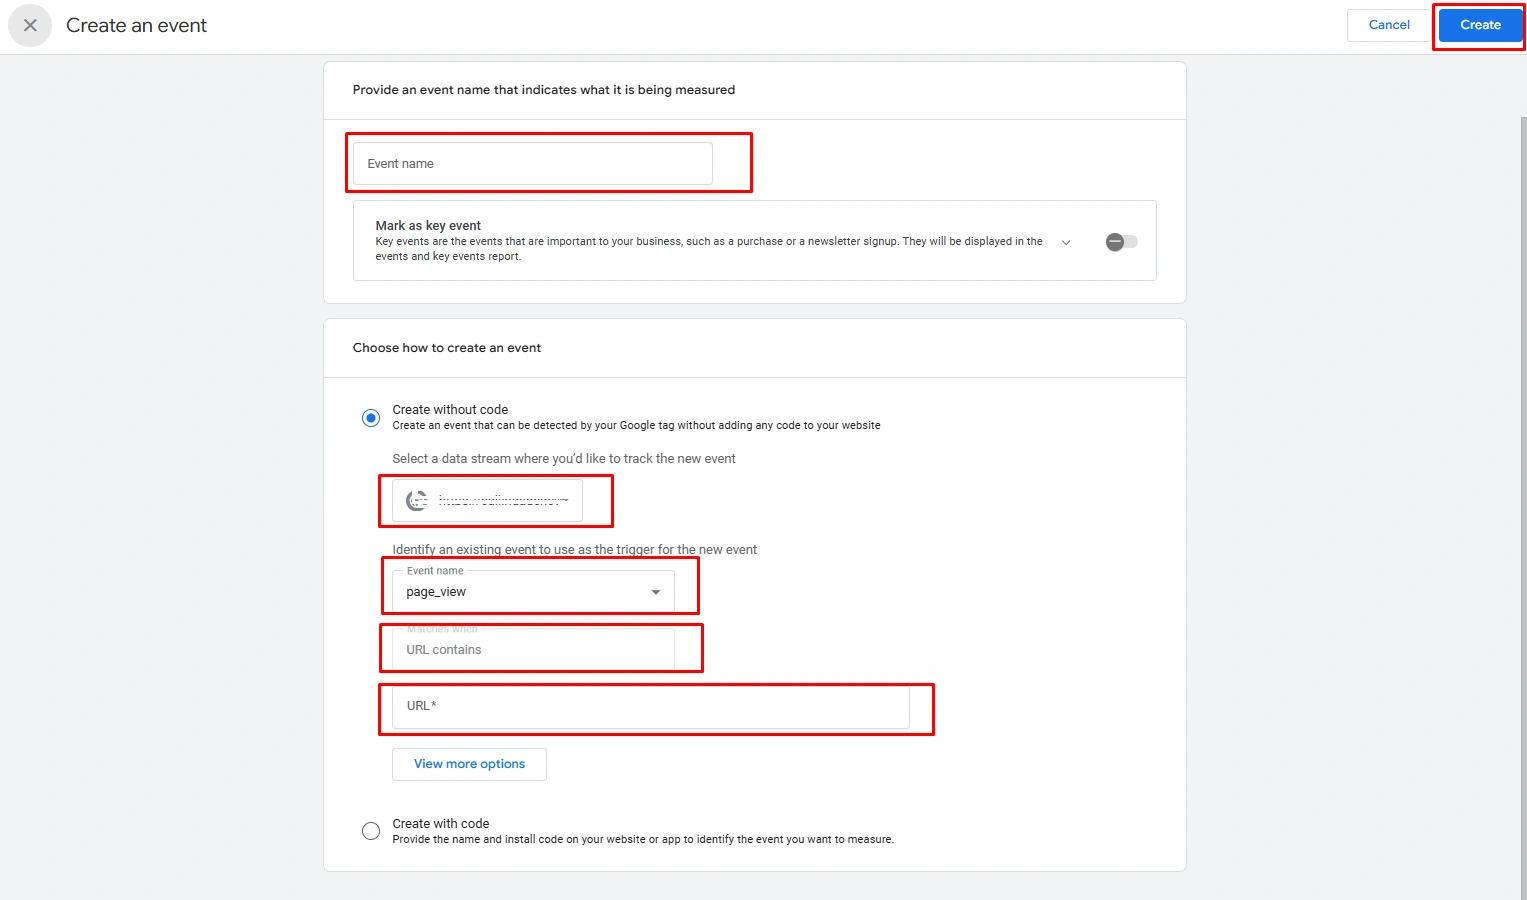The width and height of the screenshot is (1527, 900).
Task: Close the Create an event panel
Action: (x=30, y=25)
